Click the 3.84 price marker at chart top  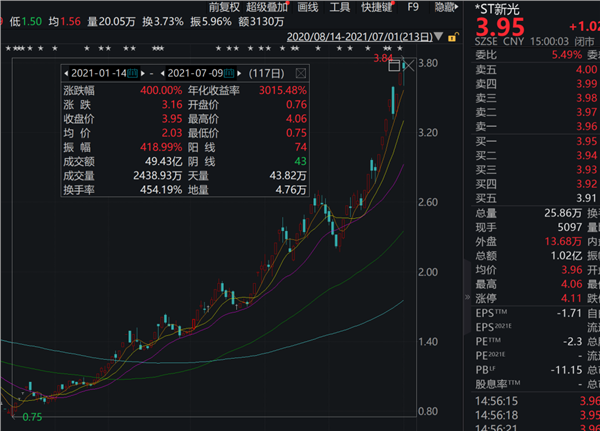pos(381,58)
